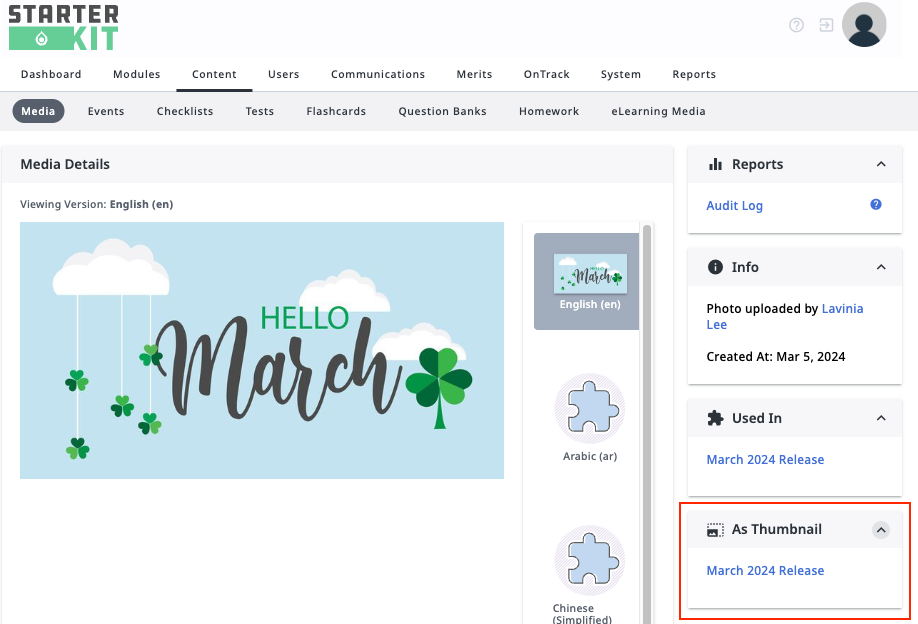918x624 pixels.
Task: Switch to the eLearning Media sub-tab
Action: pos(658,111)
